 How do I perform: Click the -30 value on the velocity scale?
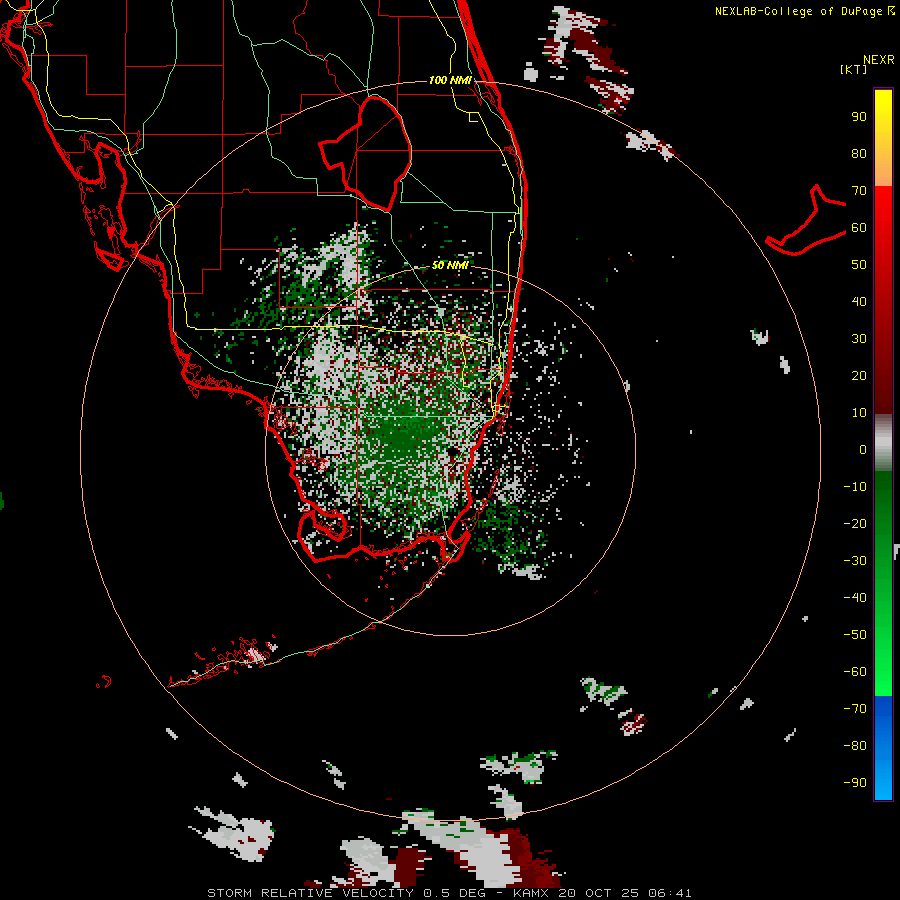855,561
